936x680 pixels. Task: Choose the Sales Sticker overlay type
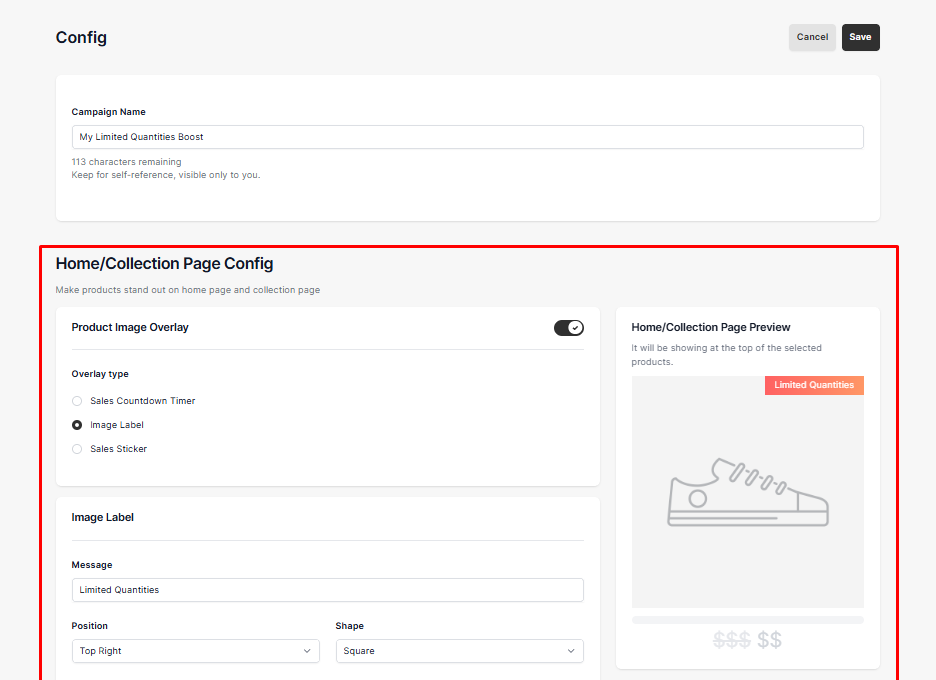pyautogui.click(x=77, y=449)
